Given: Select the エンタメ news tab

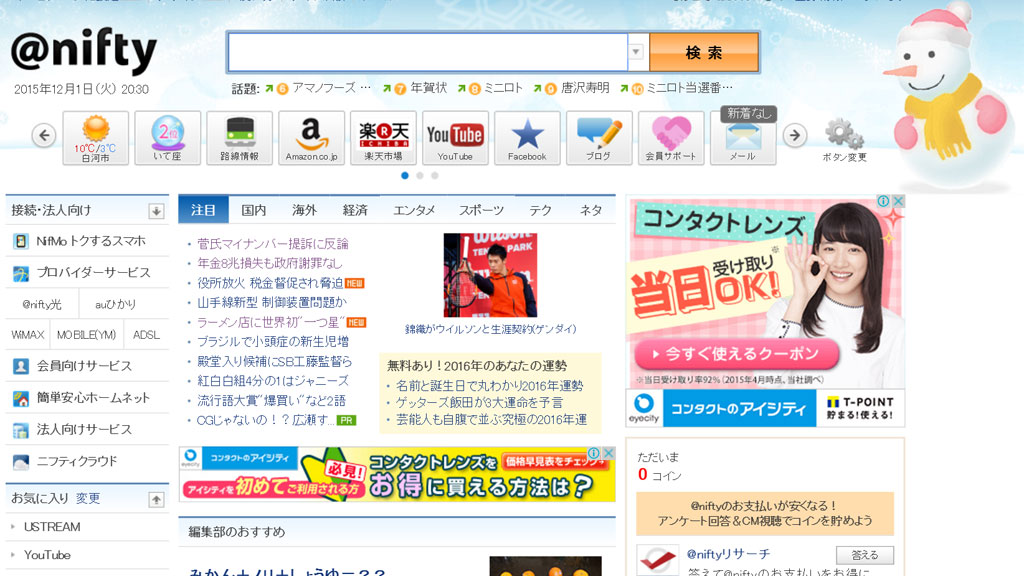Looking at the screenshot, I should [x=414, y=210].
